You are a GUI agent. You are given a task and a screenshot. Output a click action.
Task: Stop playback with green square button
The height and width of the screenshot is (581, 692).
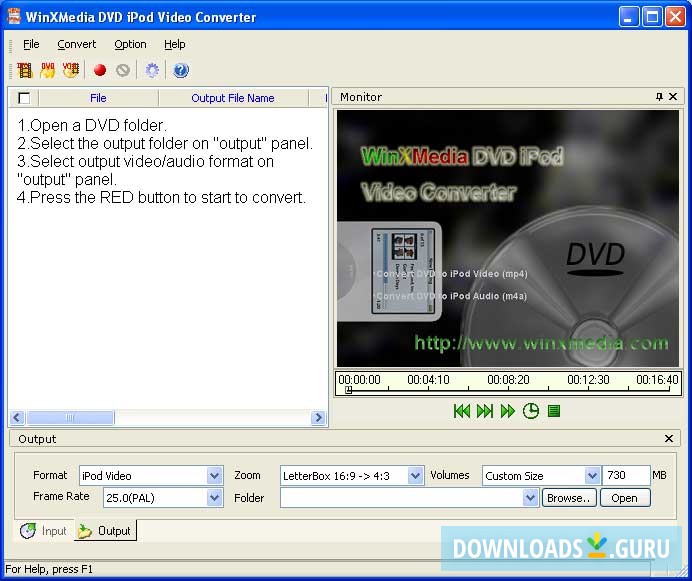pos(554,411)
